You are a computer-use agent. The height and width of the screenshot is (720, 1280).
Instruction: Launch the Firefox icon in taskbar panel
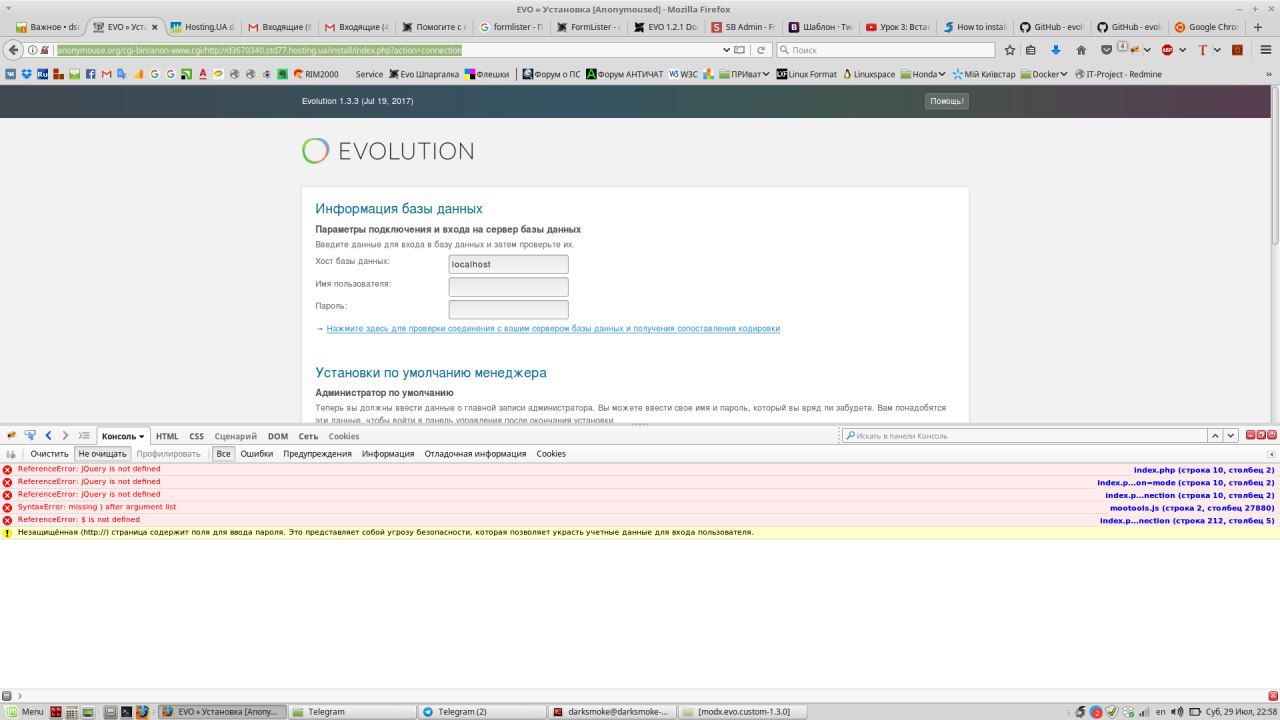tap(143, 712)
